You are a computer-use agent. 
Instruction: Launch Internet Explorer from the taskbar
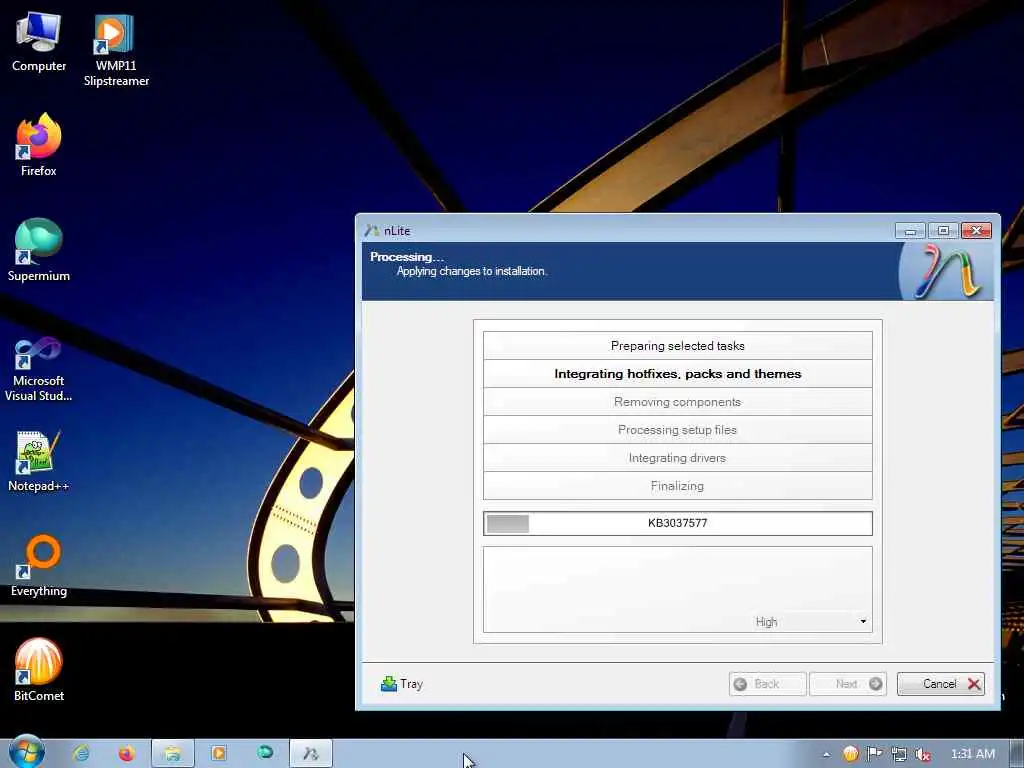81,754
